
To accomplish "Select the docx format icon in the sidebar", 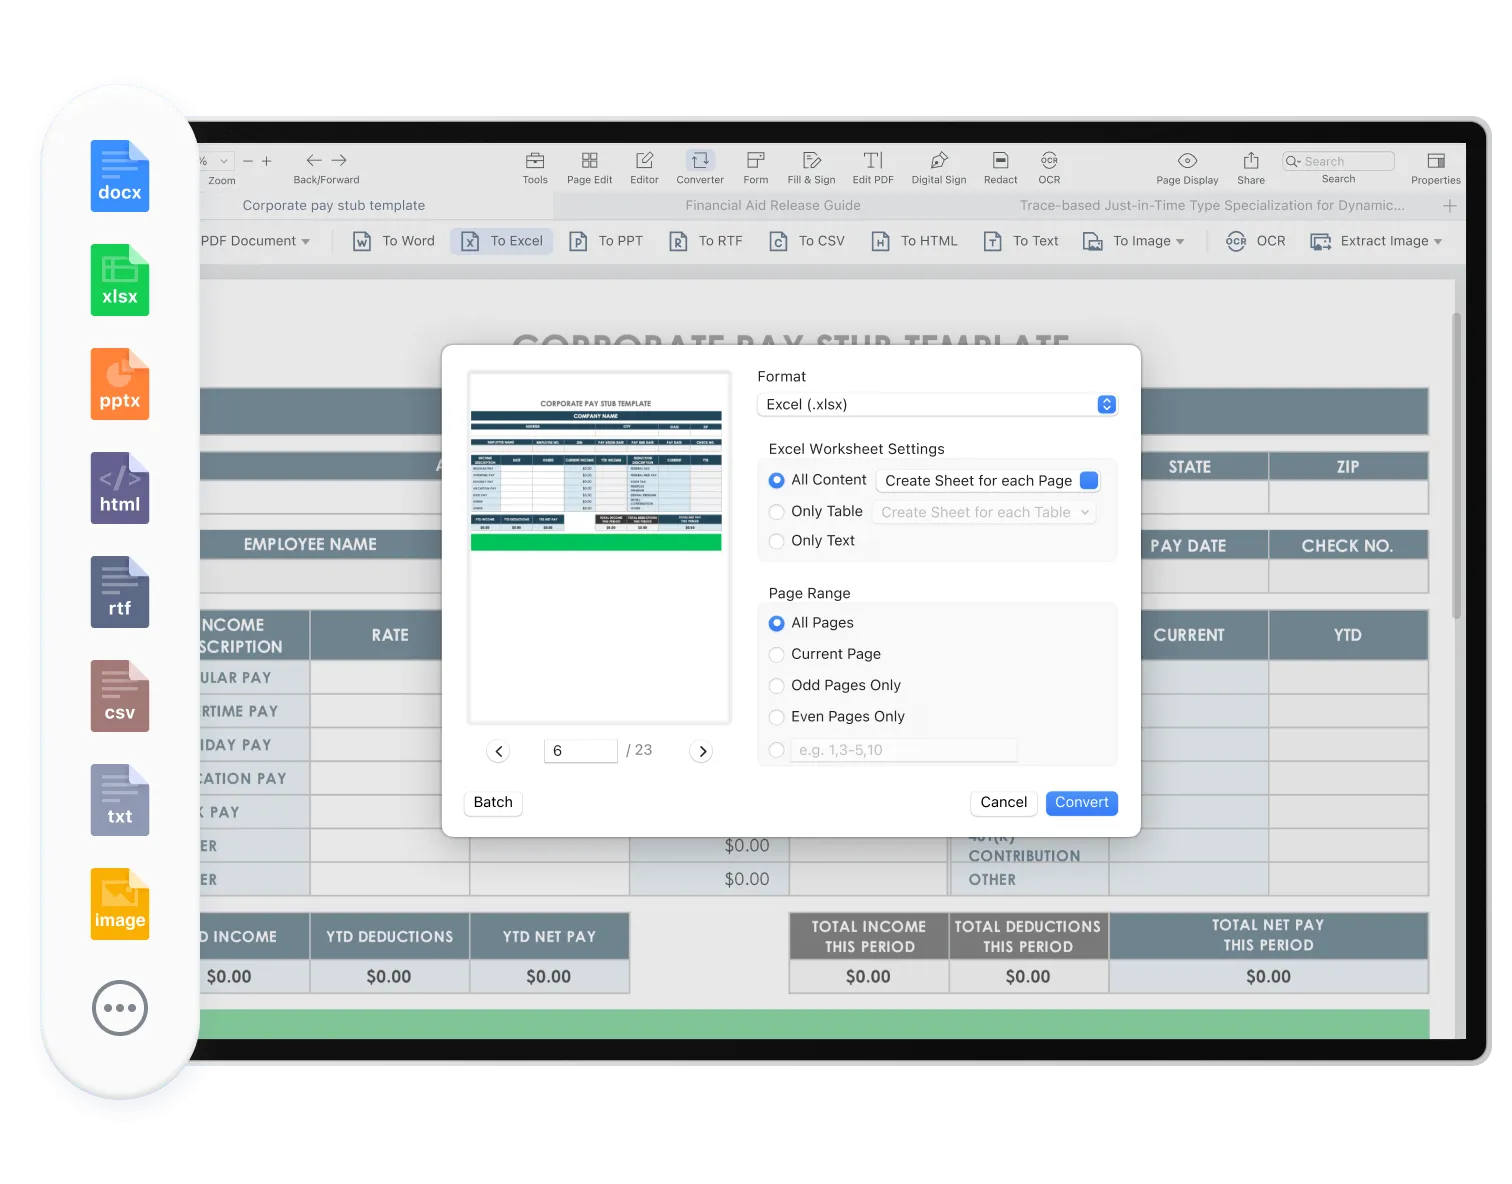I will [x=119, y=175].
